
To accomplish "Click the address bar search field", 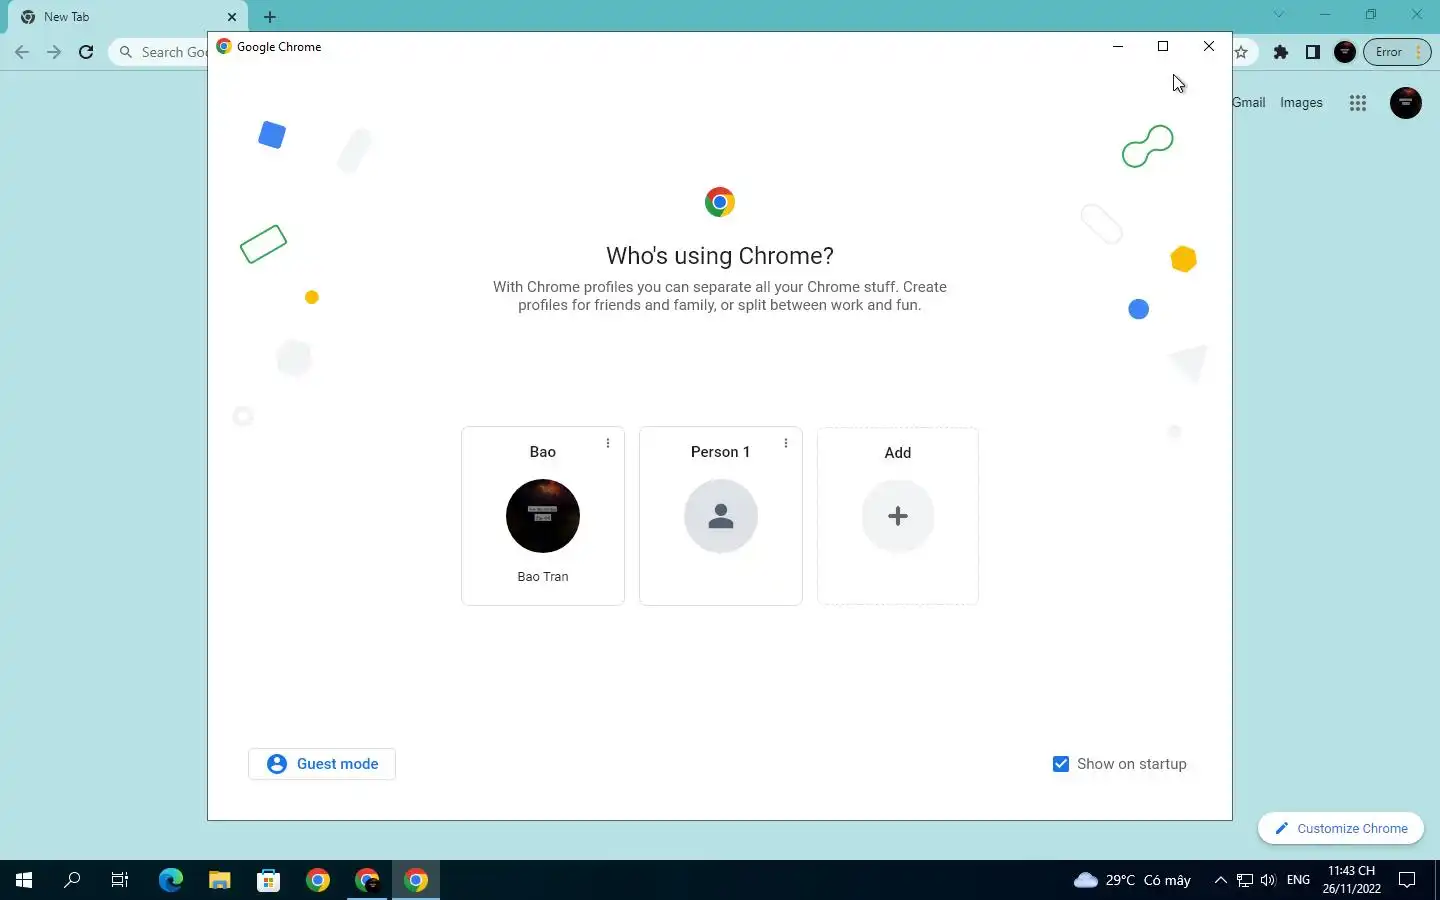I will pyautogui.click(x=160, y=52).
